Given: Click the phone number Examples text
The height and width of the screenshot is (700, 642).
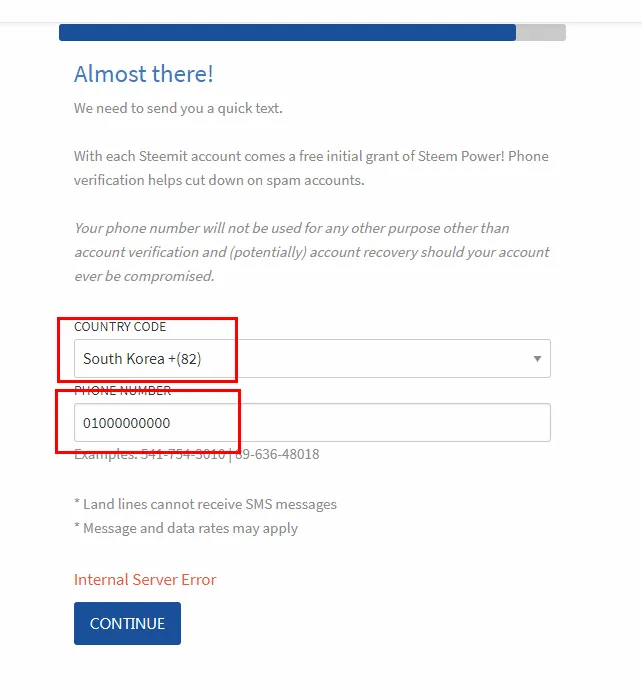Looking at the screenshot, I should click(x=197, y=454).
